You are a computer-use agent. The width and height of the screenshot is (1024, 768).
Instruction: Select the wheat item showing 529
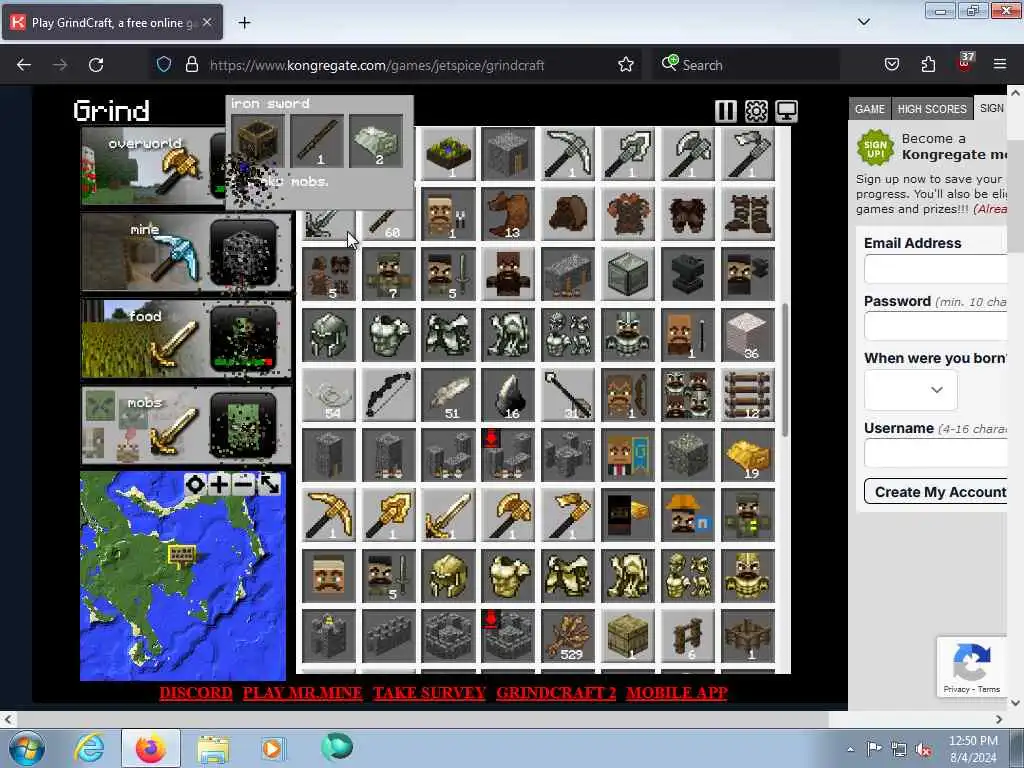point(568,636)
